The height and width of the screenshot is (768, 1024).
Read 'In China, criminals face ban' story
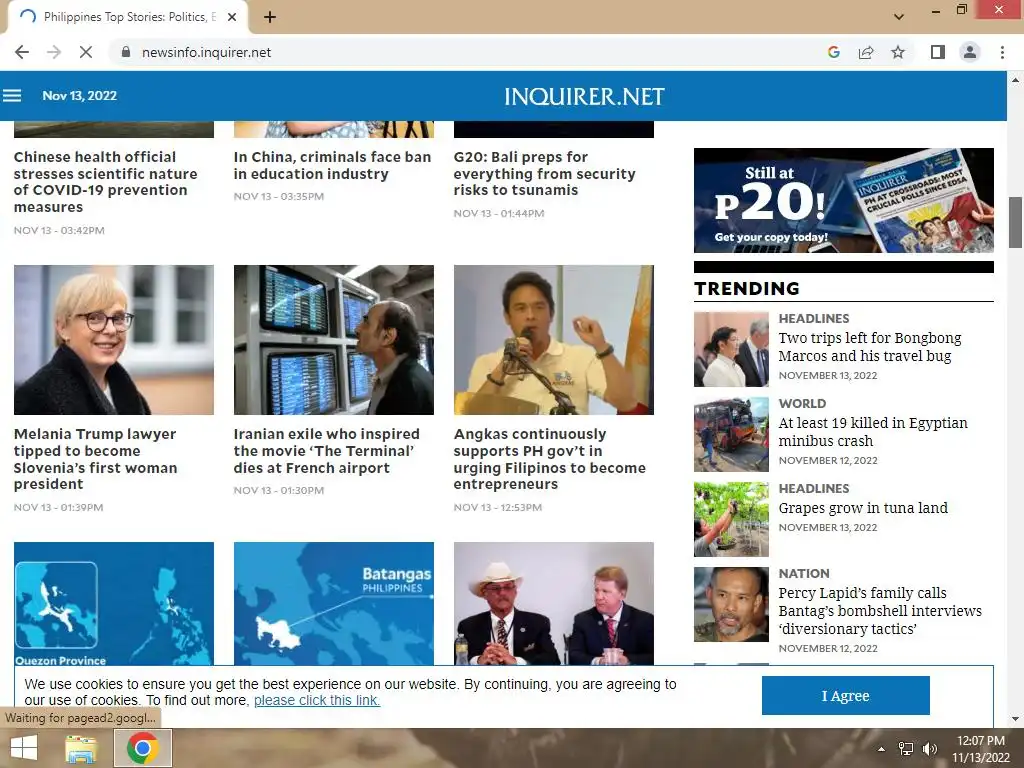coord(332,165)
